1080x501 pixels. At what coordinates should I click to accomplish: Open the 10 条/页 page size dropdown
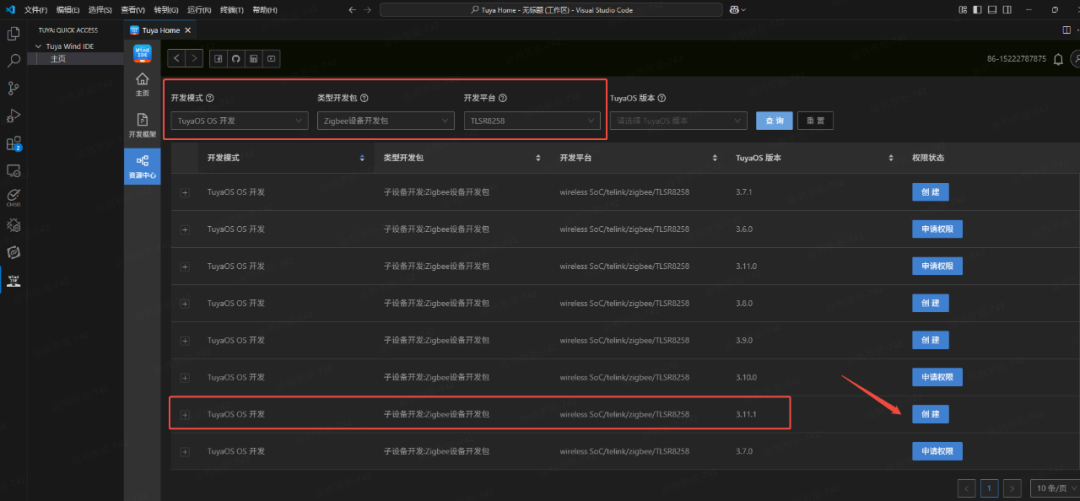[x=1054, y=489]
